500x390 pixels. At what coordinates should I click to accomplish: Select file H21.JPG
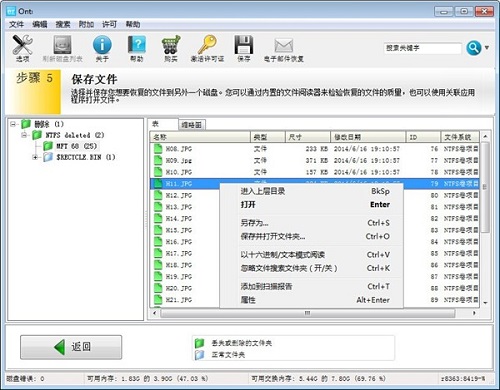click(179, 300)
